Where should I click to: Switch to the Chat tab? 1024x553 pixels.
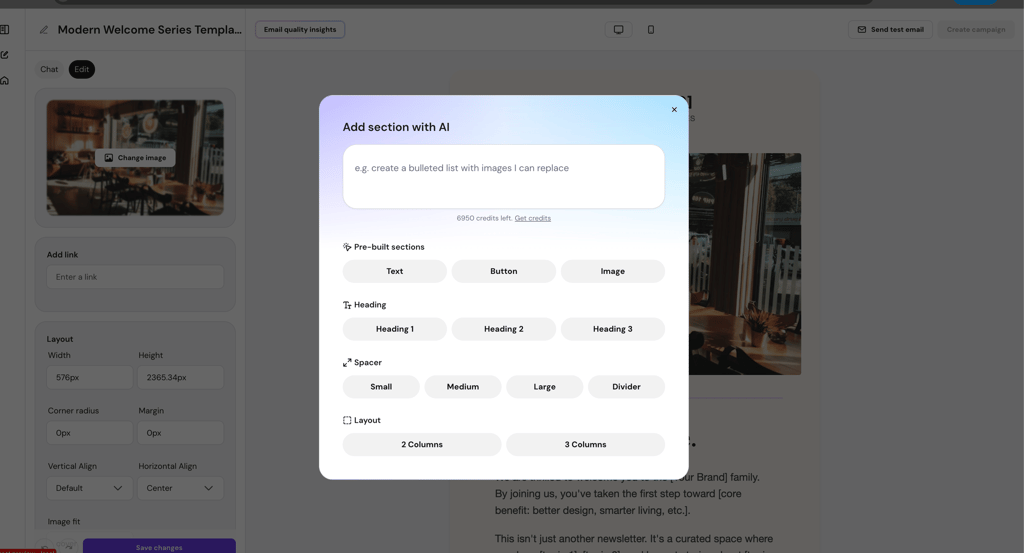[x=49, y=69]
